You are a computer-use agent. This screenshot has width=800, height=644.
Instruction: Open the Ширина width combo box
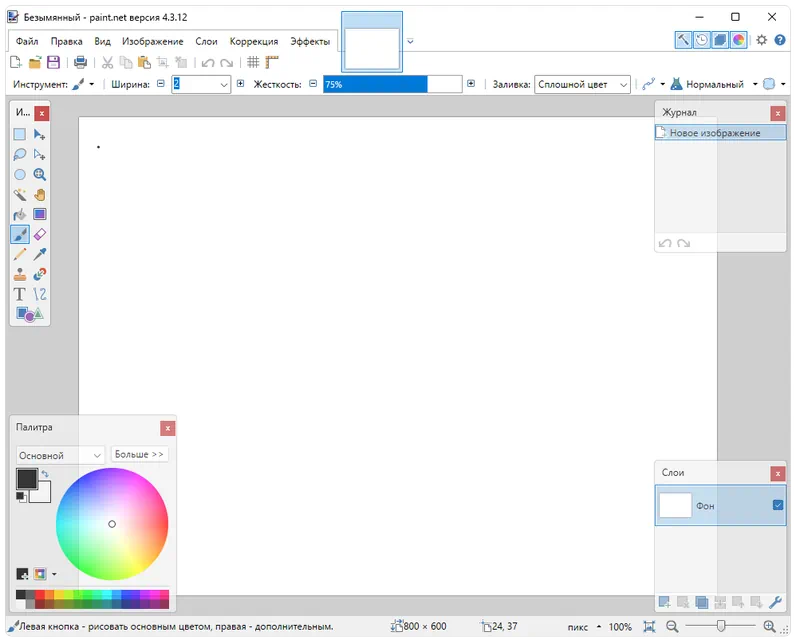[201, 84]
